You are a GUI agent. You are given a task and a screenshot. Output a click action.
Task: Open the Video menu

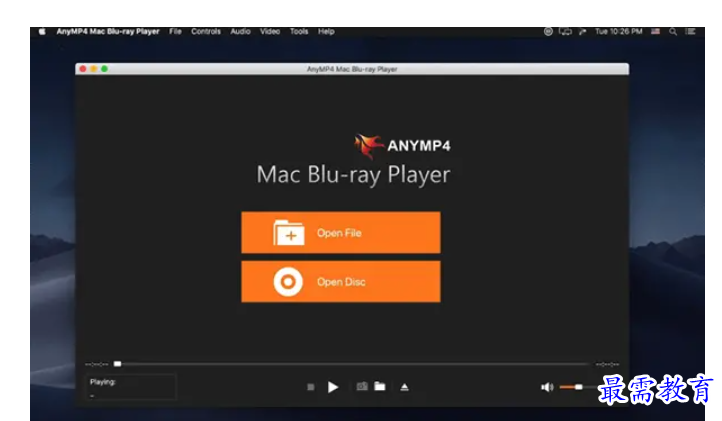[270, 31]
